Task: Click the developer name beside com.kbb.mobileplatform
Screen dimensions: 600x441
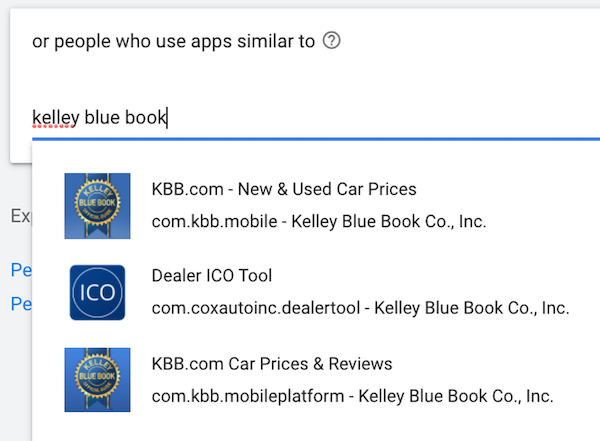Action: [455, 396]
